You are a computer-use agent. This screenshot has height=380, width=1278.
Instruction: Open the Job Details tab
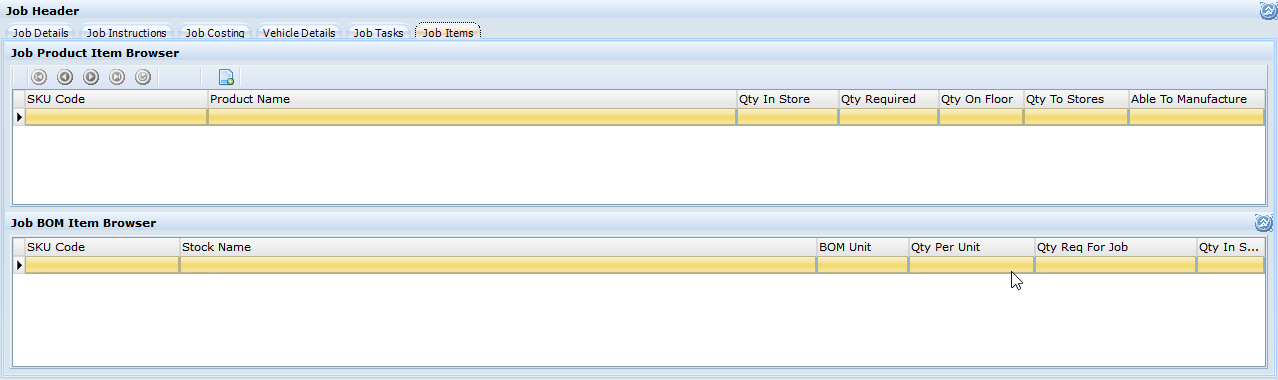41,33
